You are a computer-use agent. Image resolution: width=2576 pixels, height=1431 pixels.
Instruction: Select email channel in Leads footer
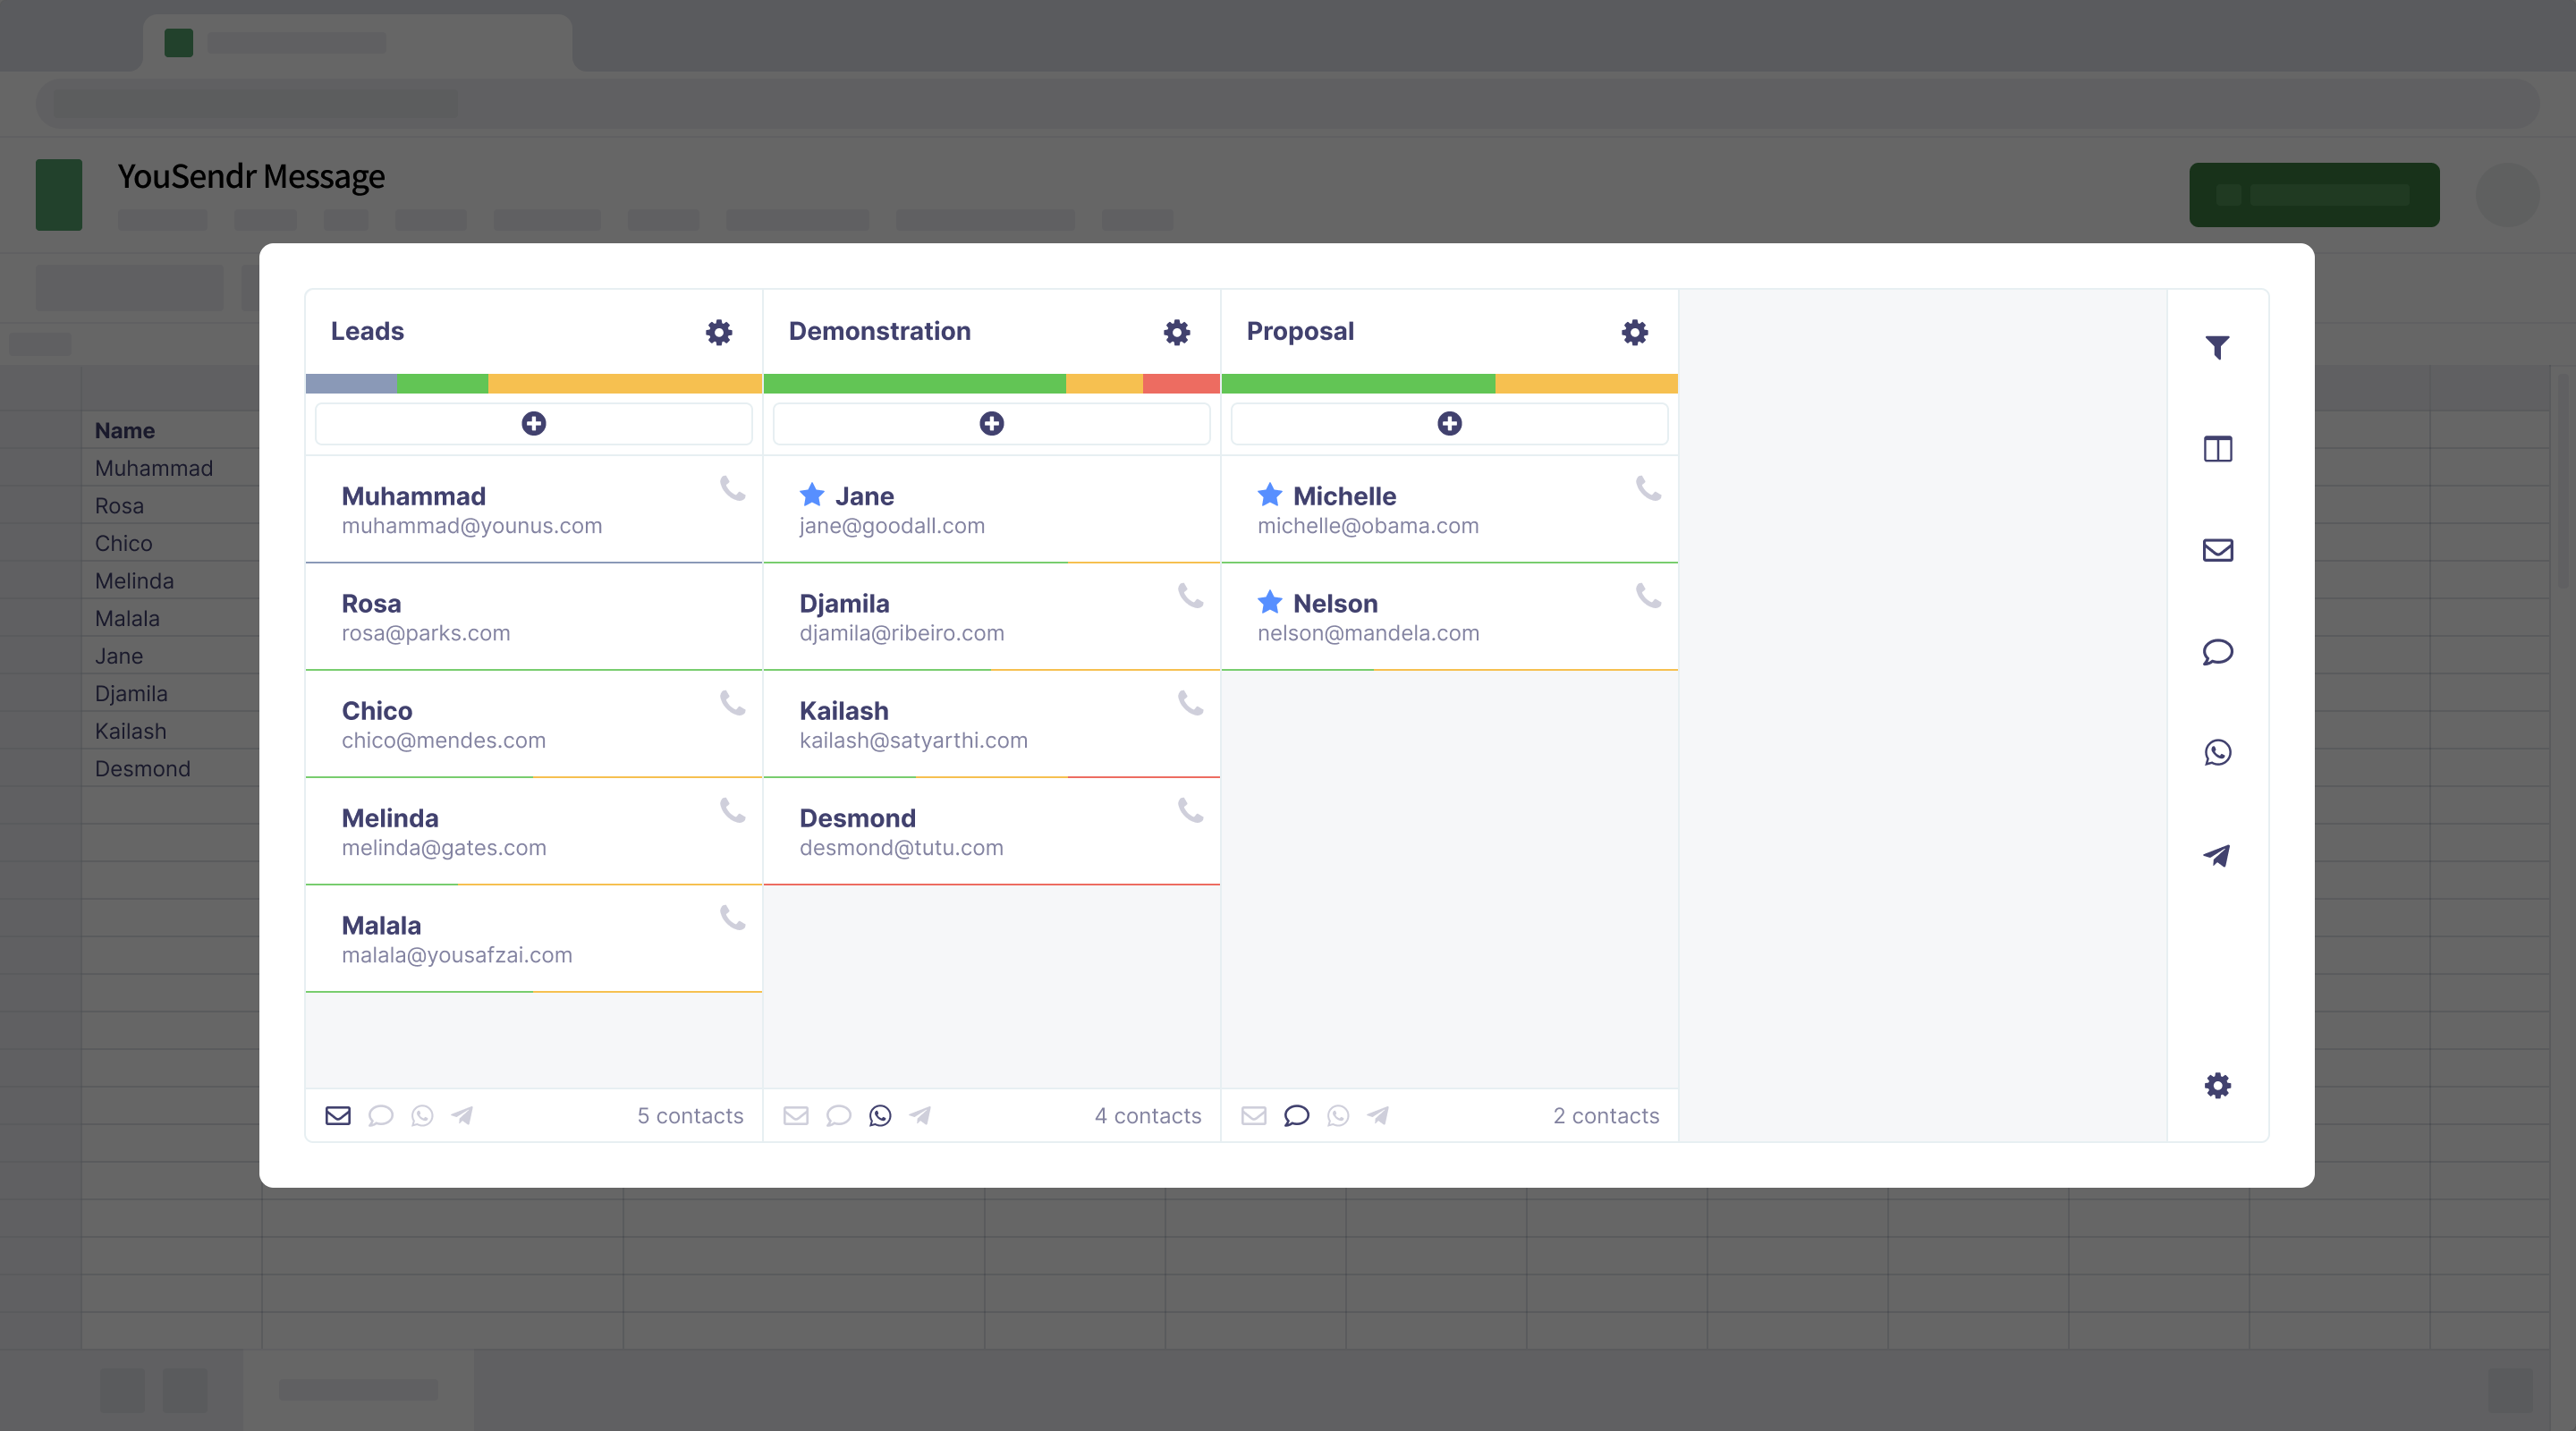click(338, 1115)
